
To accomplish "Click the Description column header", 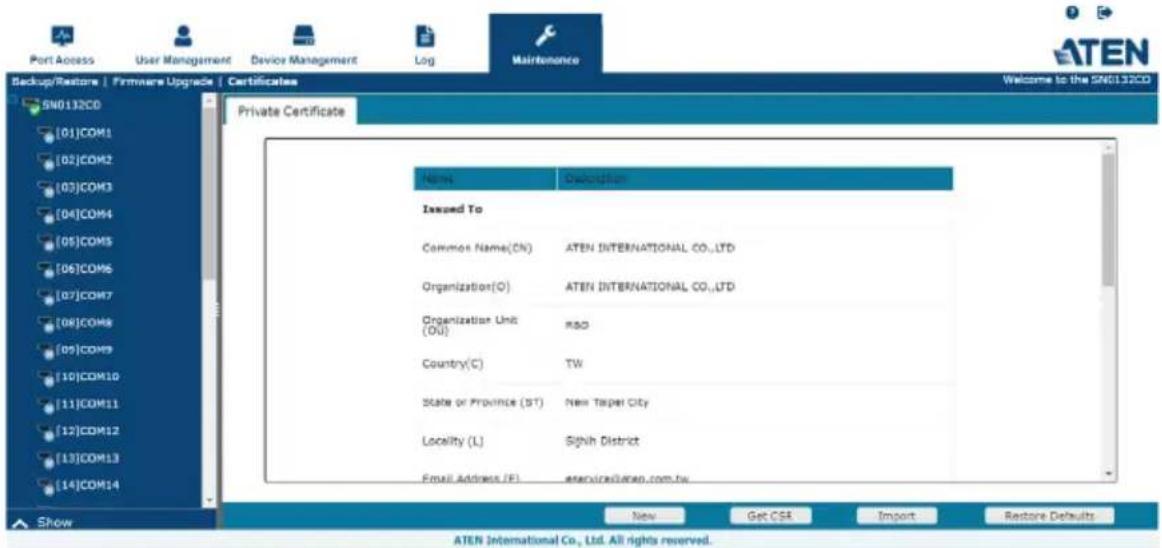I will (754, 179).
